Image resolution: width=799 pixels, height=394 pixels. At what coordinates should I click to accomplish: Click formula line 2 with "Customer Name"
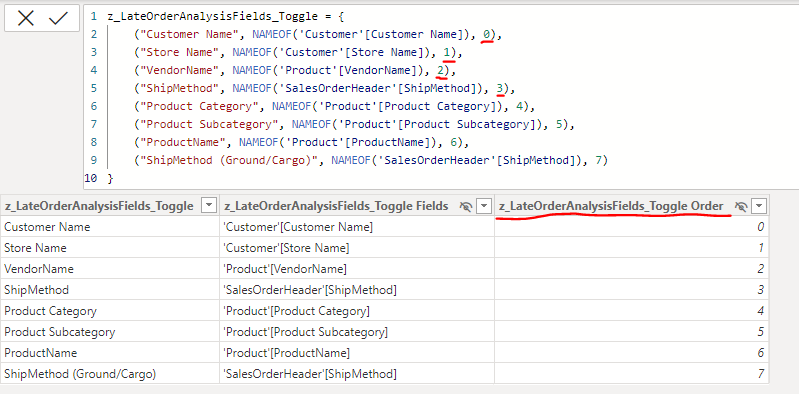(318, 34)
